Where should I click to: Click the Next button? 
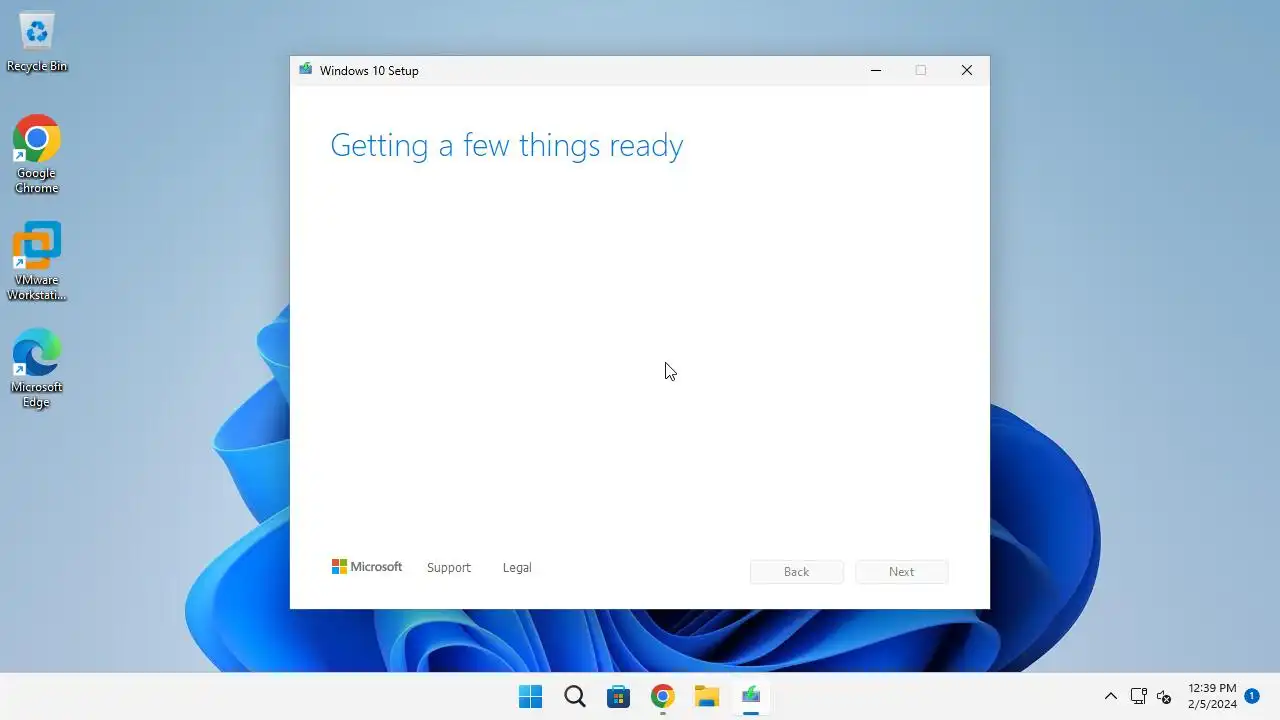pyautogui.click(x=901, y=571)
